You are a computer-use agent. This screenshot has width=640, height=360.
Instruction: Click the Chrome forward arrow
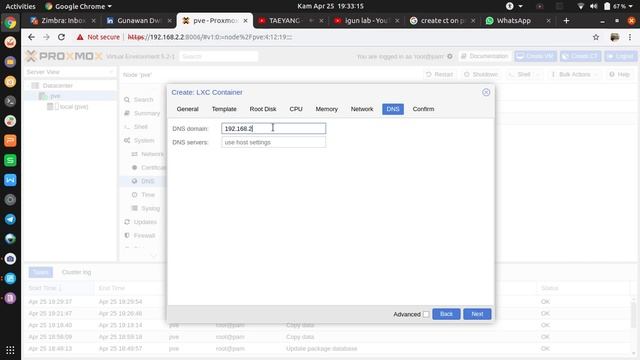pos(46,37)
